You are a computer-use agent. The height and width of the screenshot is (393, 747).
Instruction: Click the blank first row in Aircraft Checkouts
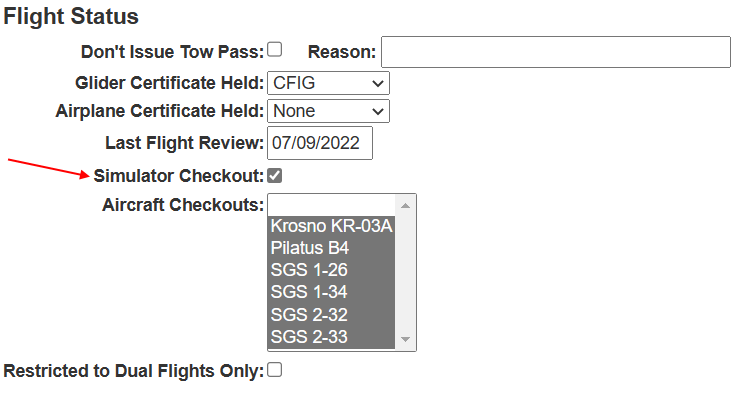(332, 205)
